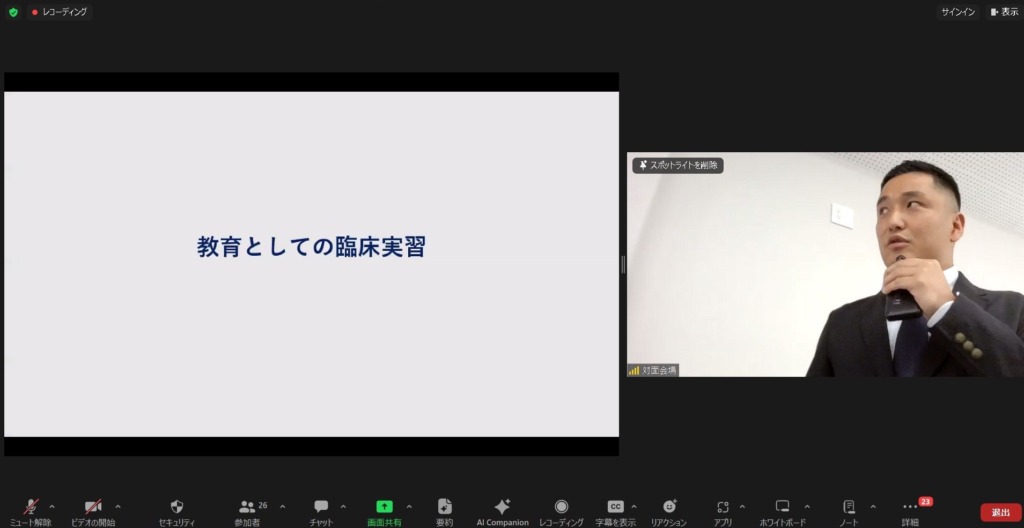Image resolution: width=1024 pixels, height=528 pixels.
Task: Unmute the microphone (ミュート解除)
Action: [31, 507]
